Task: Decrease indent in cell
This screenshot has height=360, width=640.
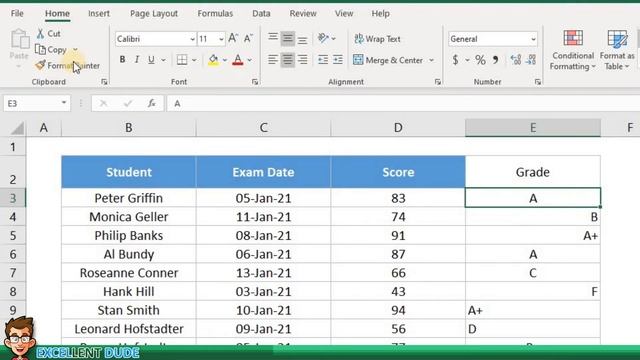Action: click(323, 60)
